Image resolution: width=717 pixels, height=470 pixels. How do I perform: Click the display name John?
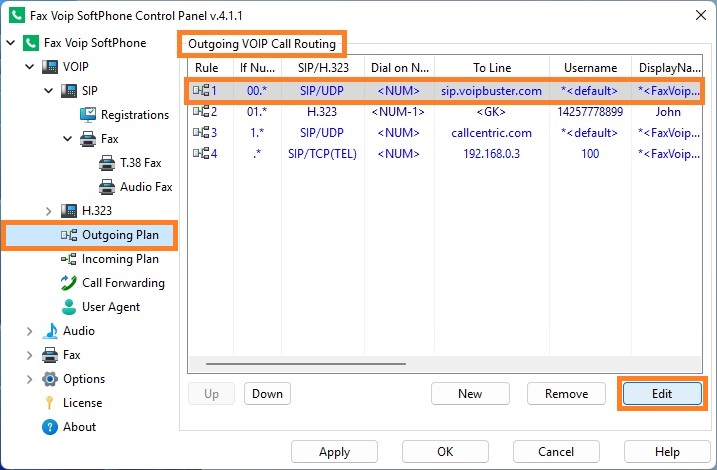(668, 112)
